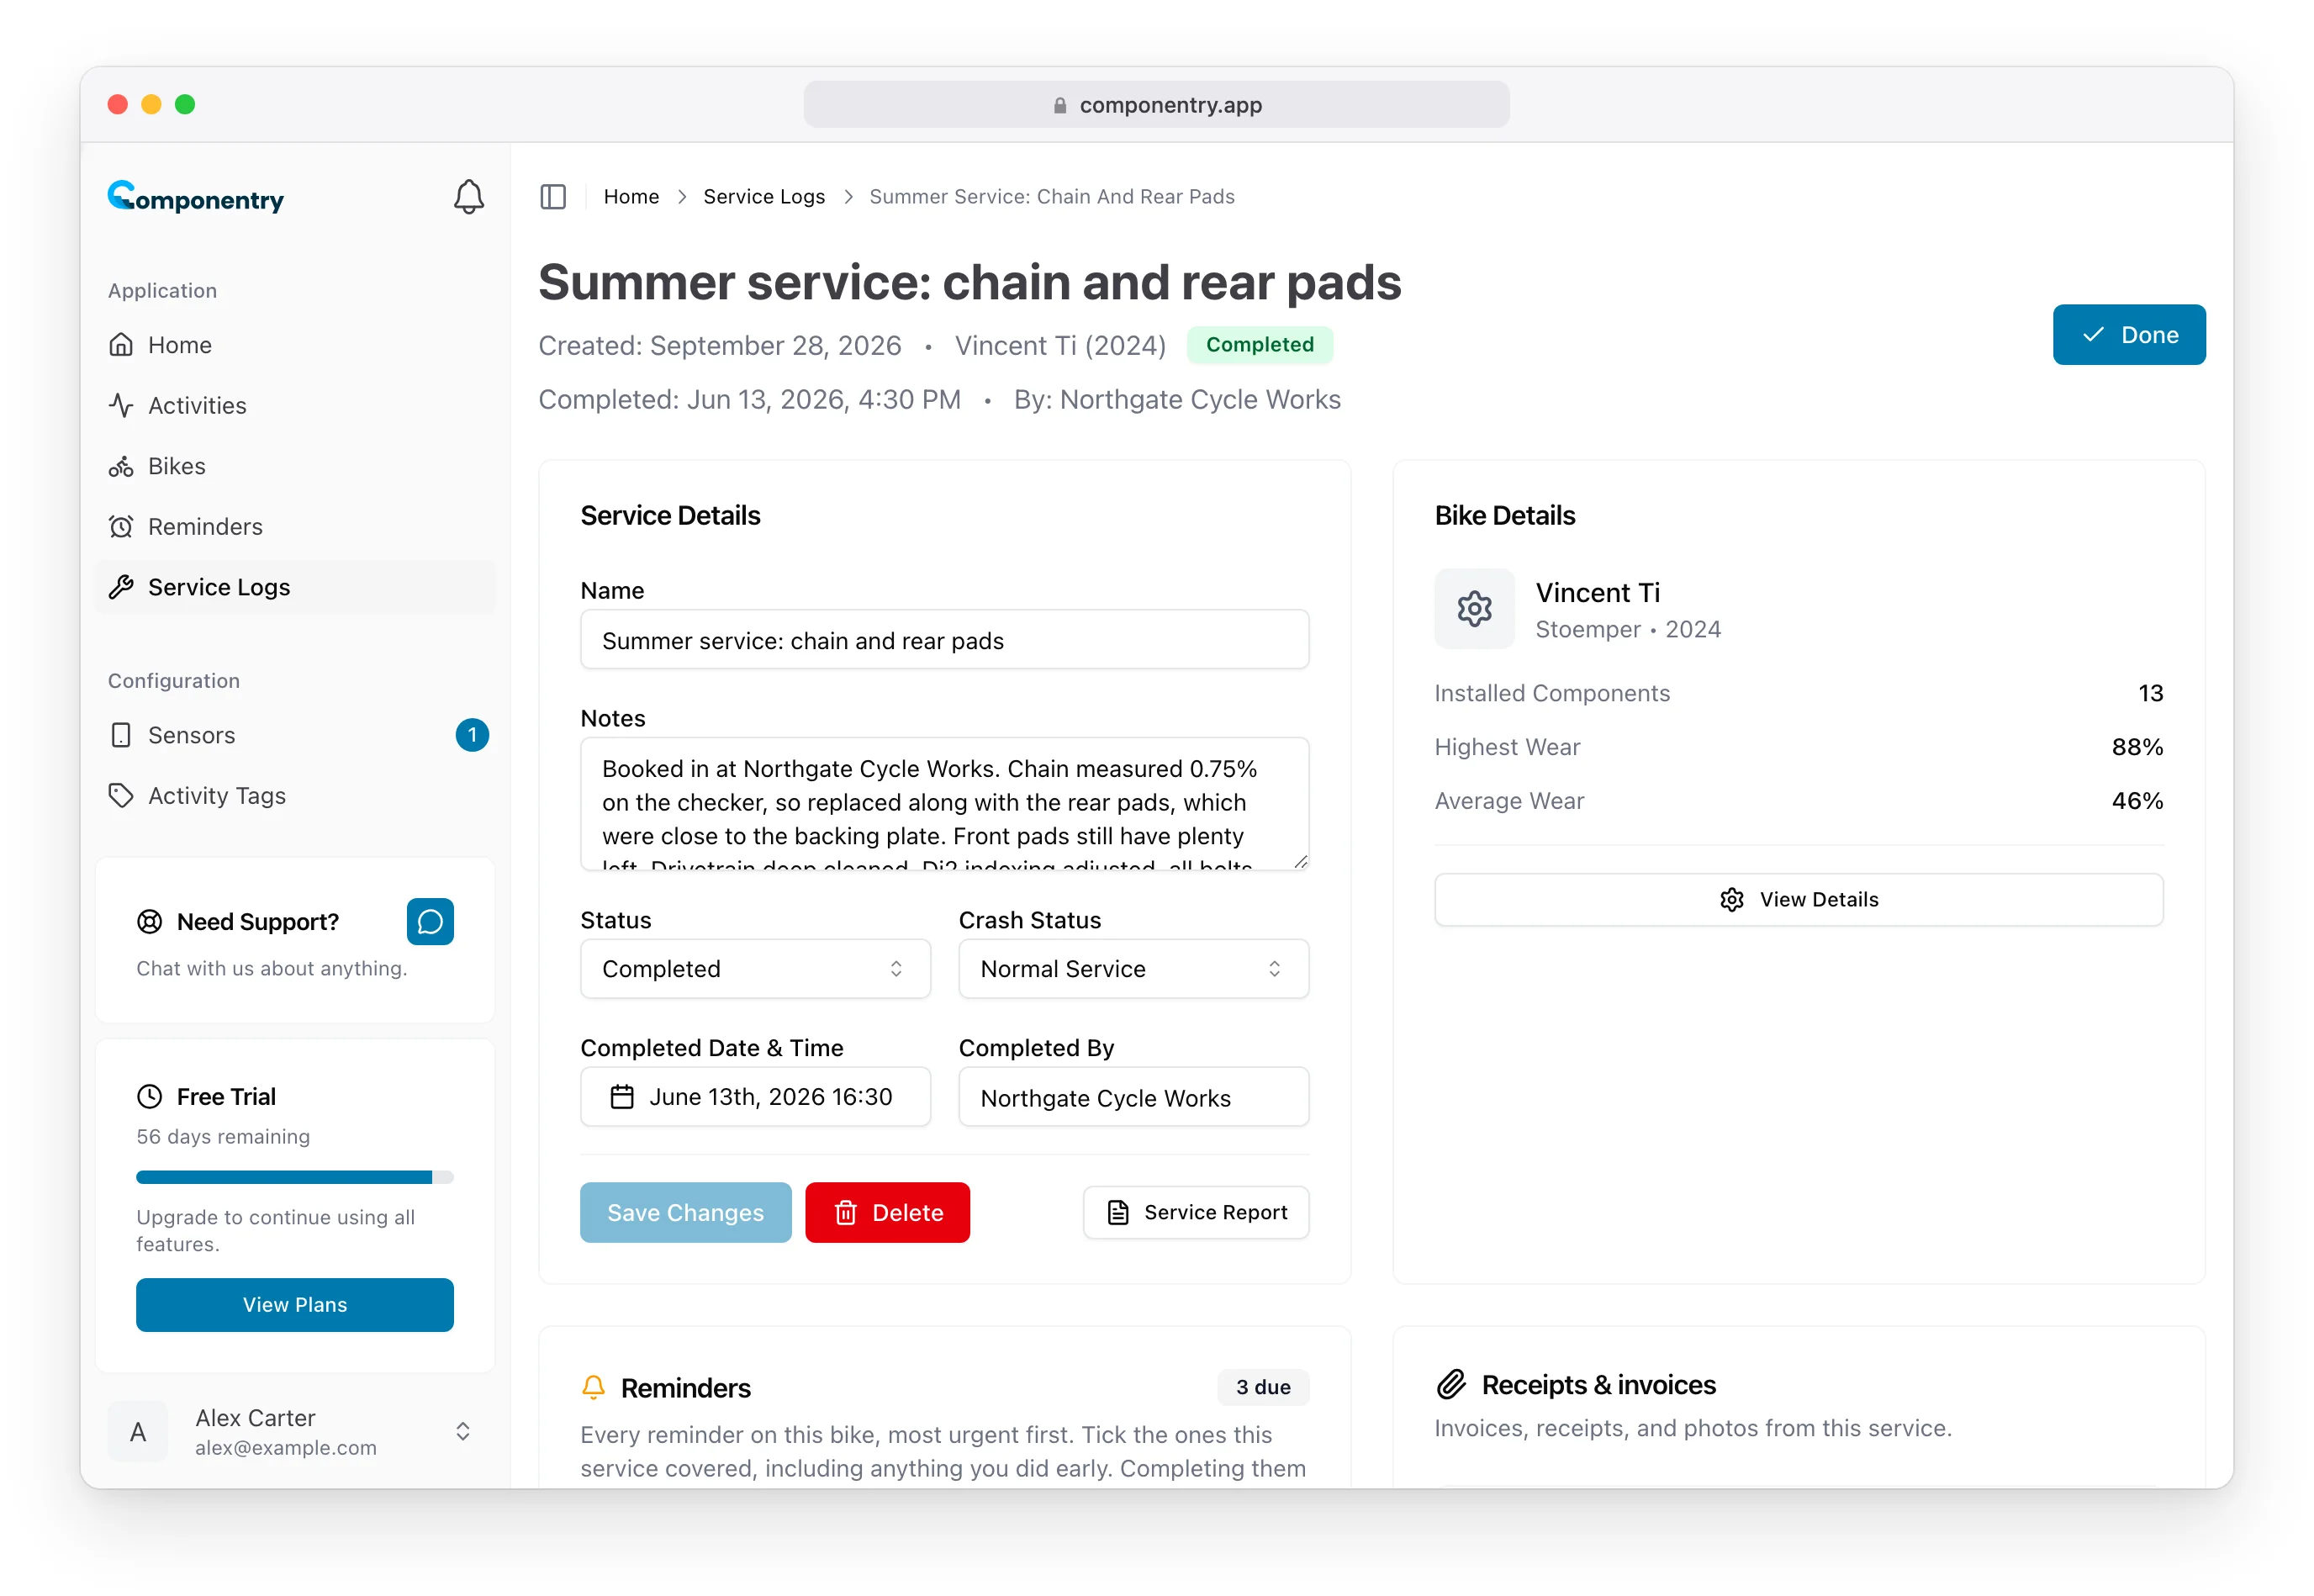Screen dimensions: 2314x1596
Task: Click the calendar icon in the date field
Action: 622,1097
